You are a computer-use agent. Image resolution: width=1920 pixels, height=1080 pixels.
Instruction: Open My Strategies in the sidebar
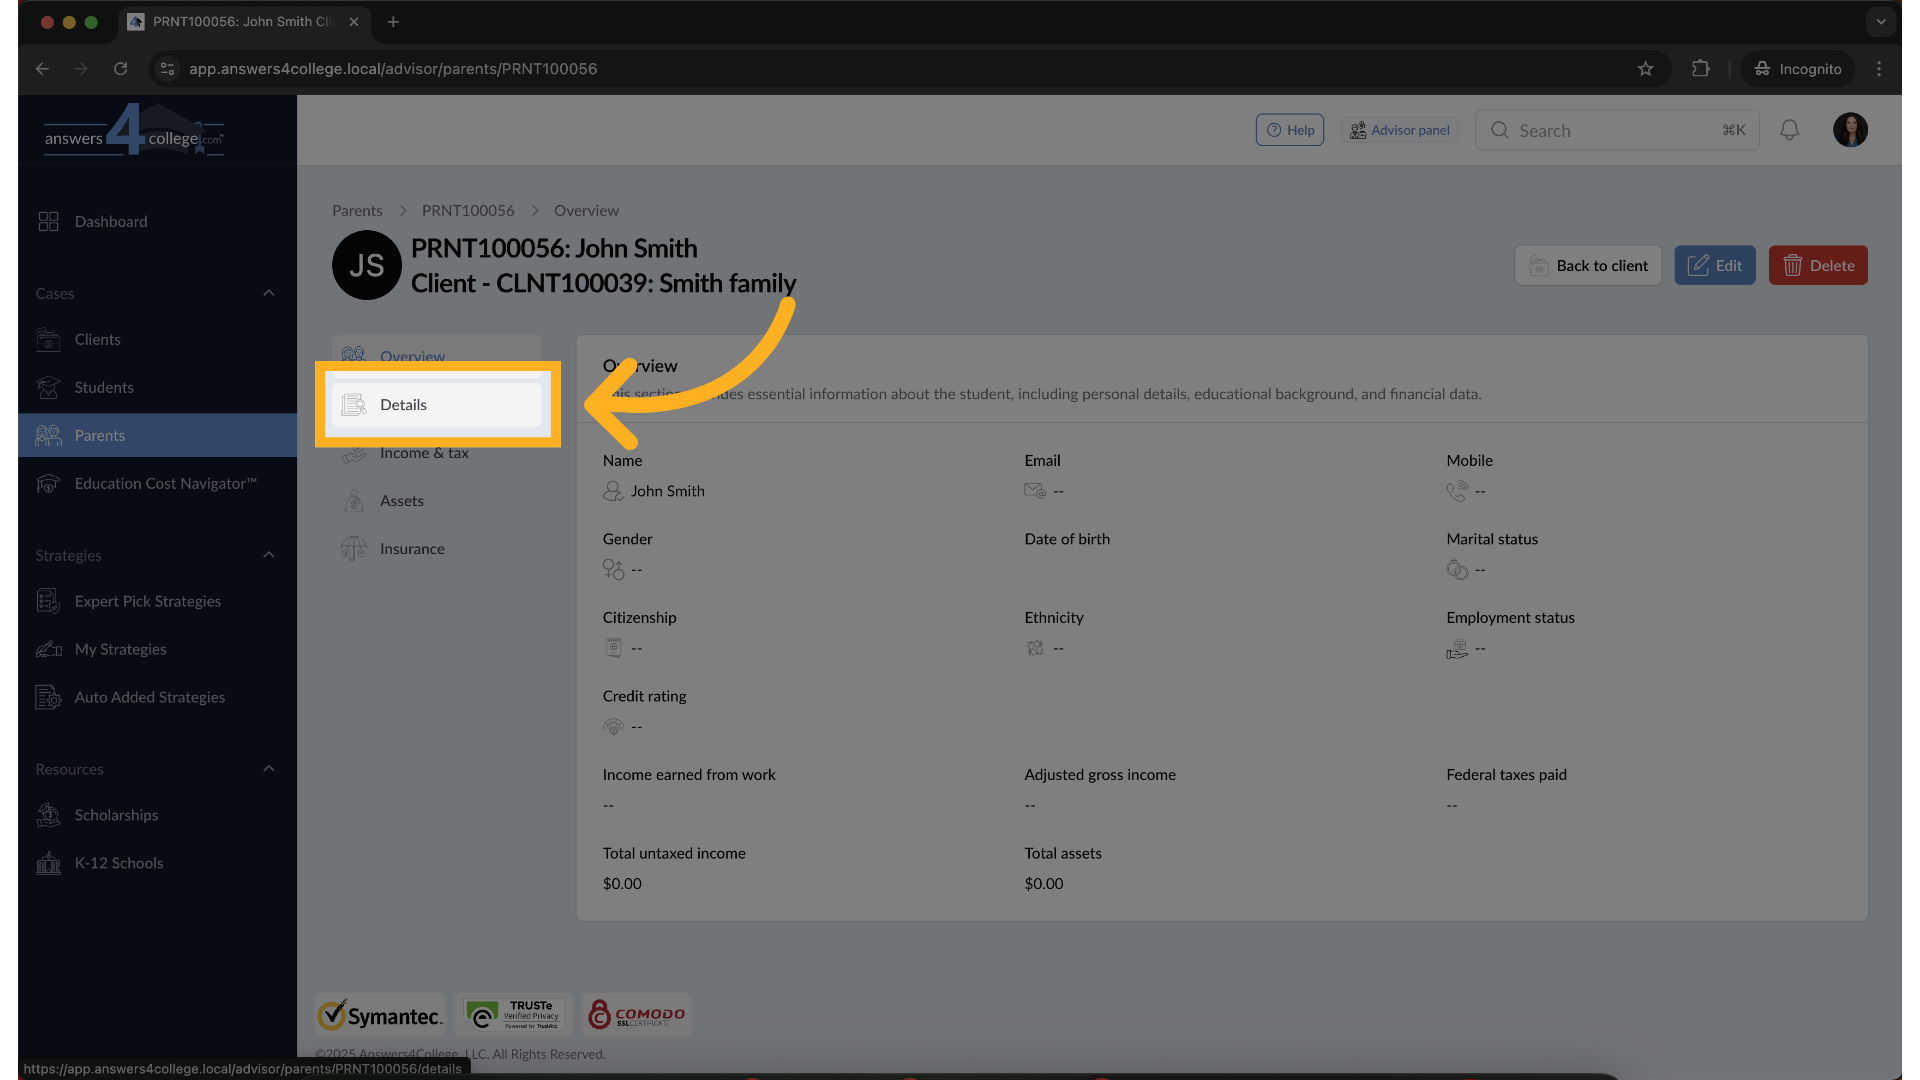click(x=120, y=649)
